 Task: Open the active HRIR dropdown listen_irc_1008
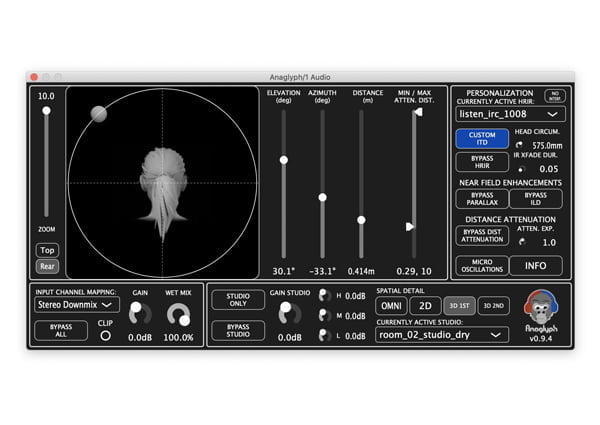(510, 114)
